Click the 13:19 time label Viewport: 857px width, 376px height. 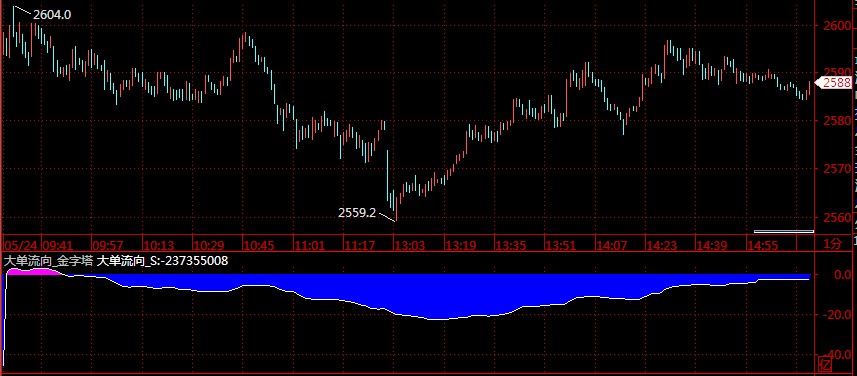[x=460, y=244]
